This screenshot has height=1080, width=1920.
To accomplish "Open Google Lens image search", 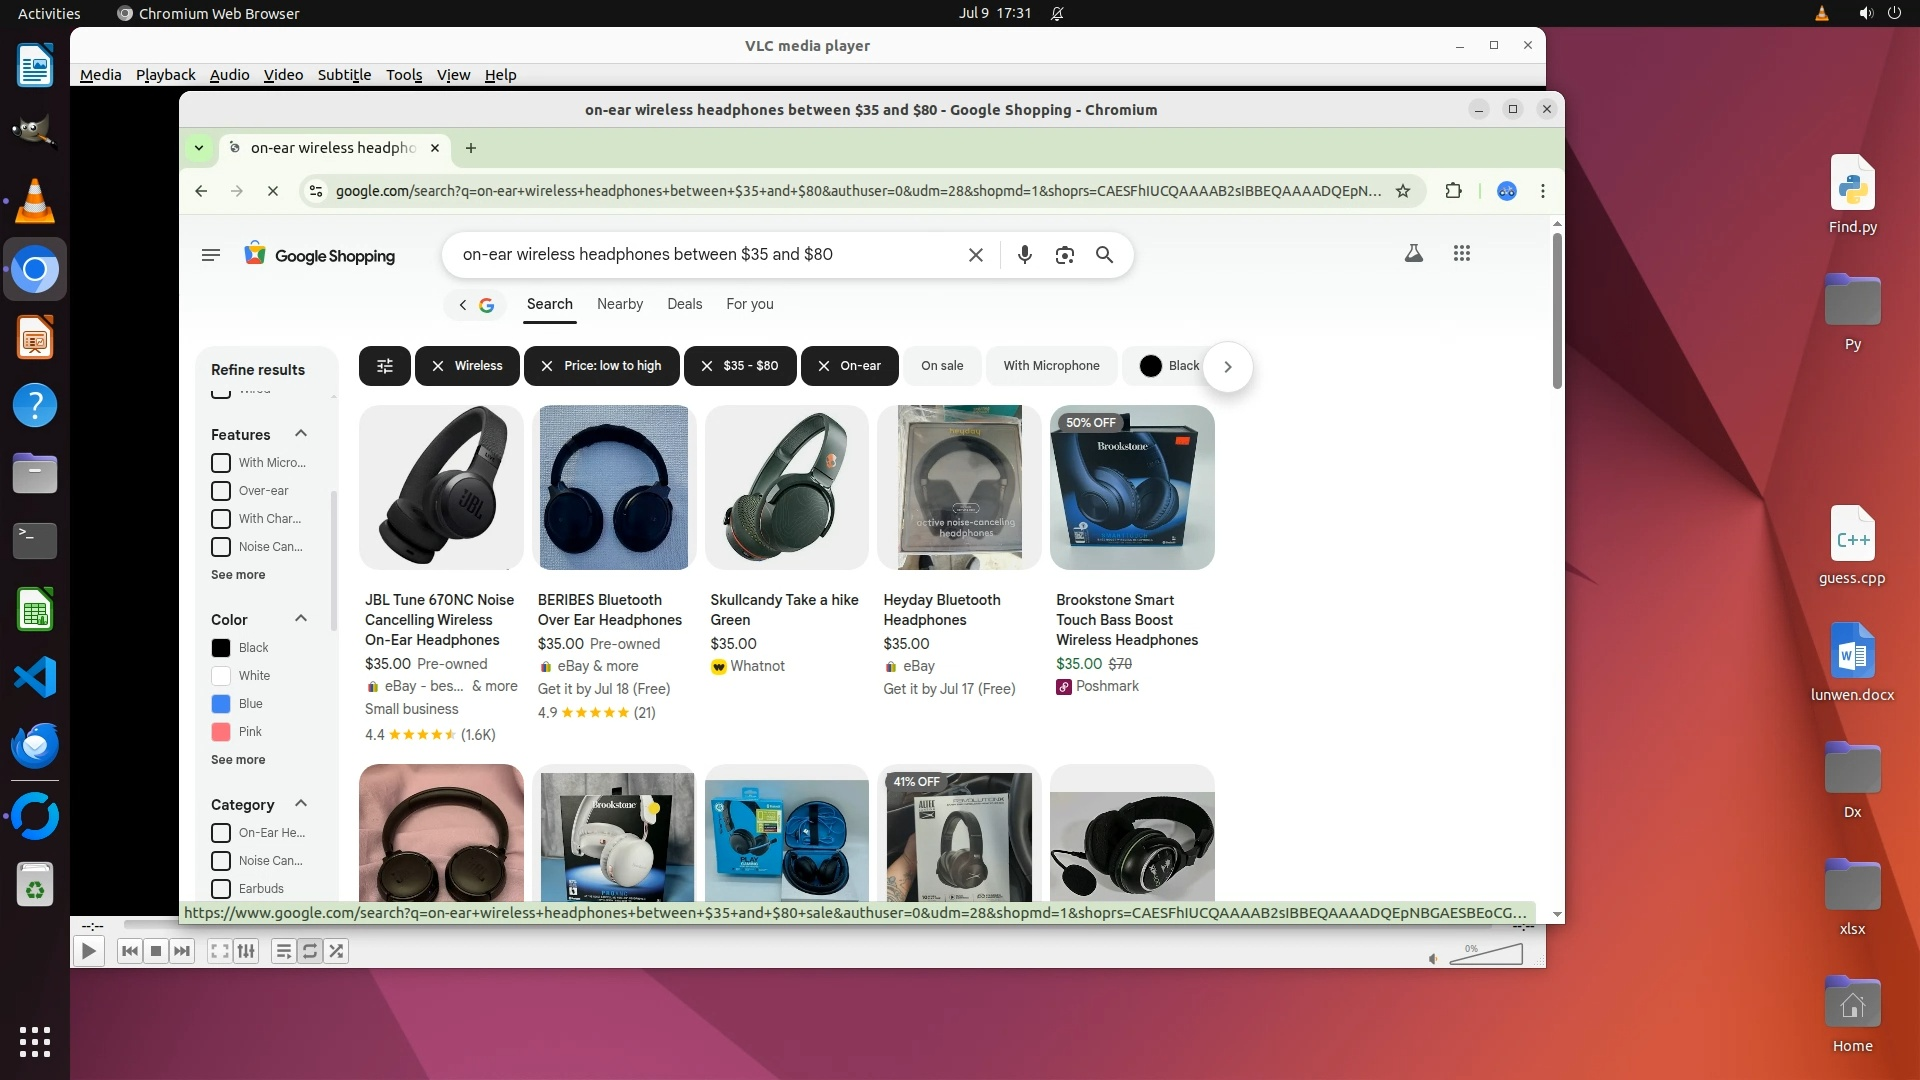I will (x=1064, y=255).
